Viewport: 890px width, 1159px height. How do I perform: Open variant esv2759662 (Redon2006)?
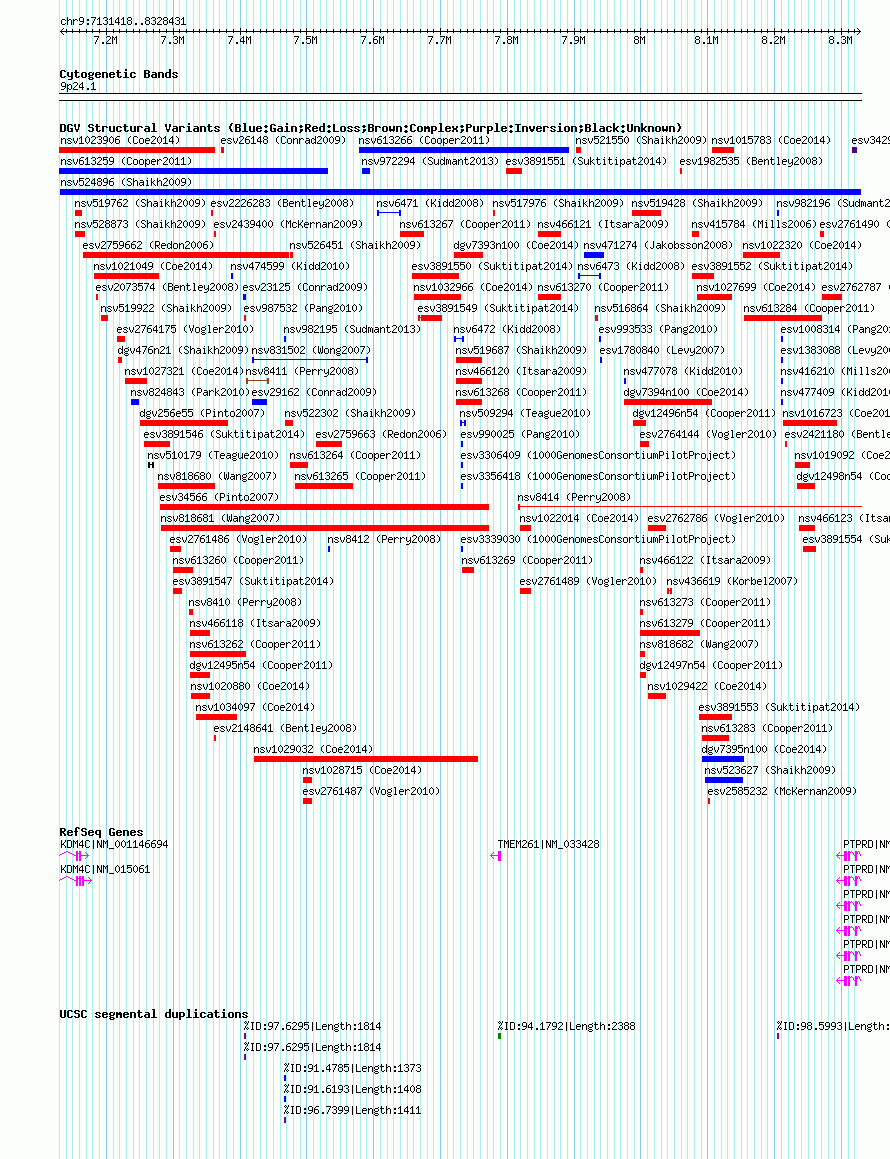click(148, 245)
